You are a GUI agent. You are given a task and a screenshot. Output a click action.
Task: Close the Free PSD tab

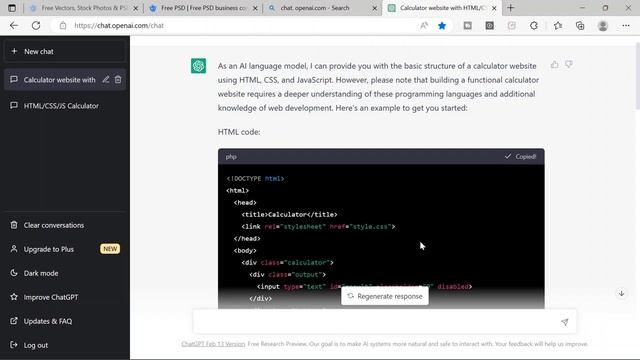click(x=255, y=8)
